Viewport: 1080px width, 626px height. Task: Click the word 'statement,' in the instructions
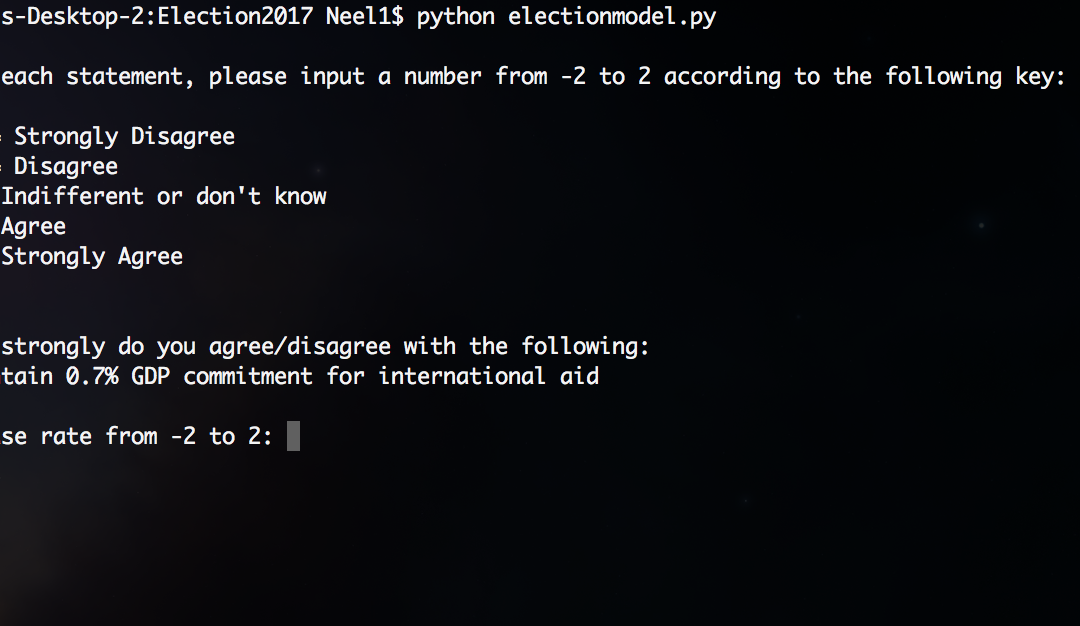[x=131, y=76]
